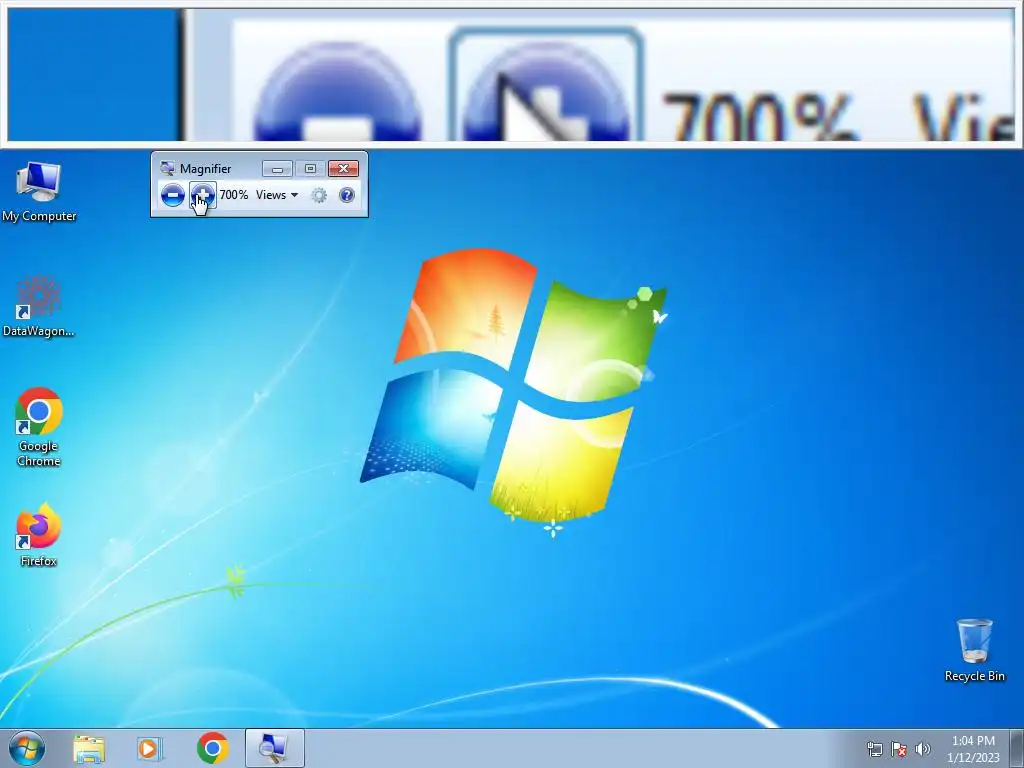
Task: Maximize the Magnifier window
Action: point(310,169)
